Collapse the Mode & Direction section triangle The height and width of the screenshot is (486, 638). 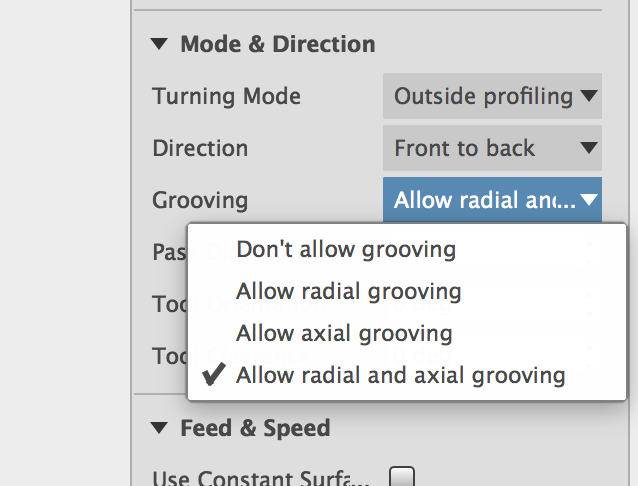[159, 44]
